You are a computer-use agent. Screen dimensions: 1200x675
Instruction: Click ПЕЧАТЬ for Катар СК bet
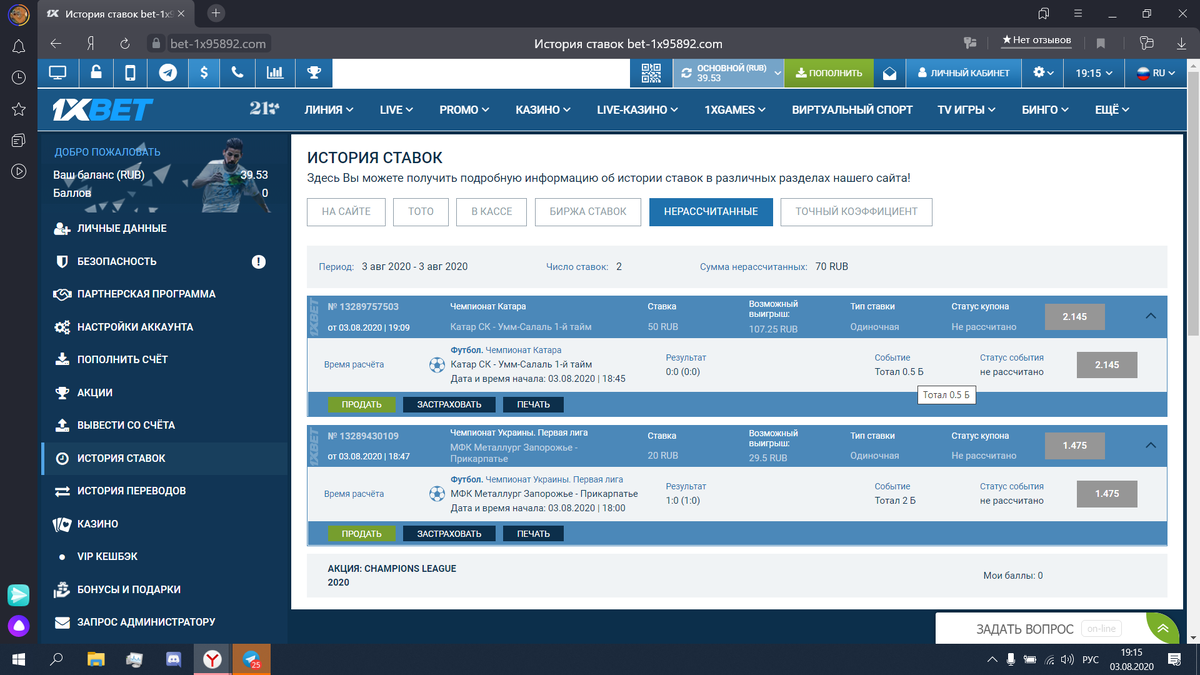coord(533,405)
